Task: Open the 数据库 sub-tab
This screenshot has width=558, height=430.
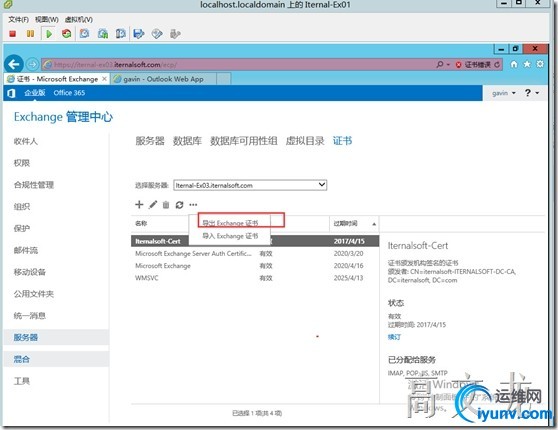Action: click(x=187, y=141)
